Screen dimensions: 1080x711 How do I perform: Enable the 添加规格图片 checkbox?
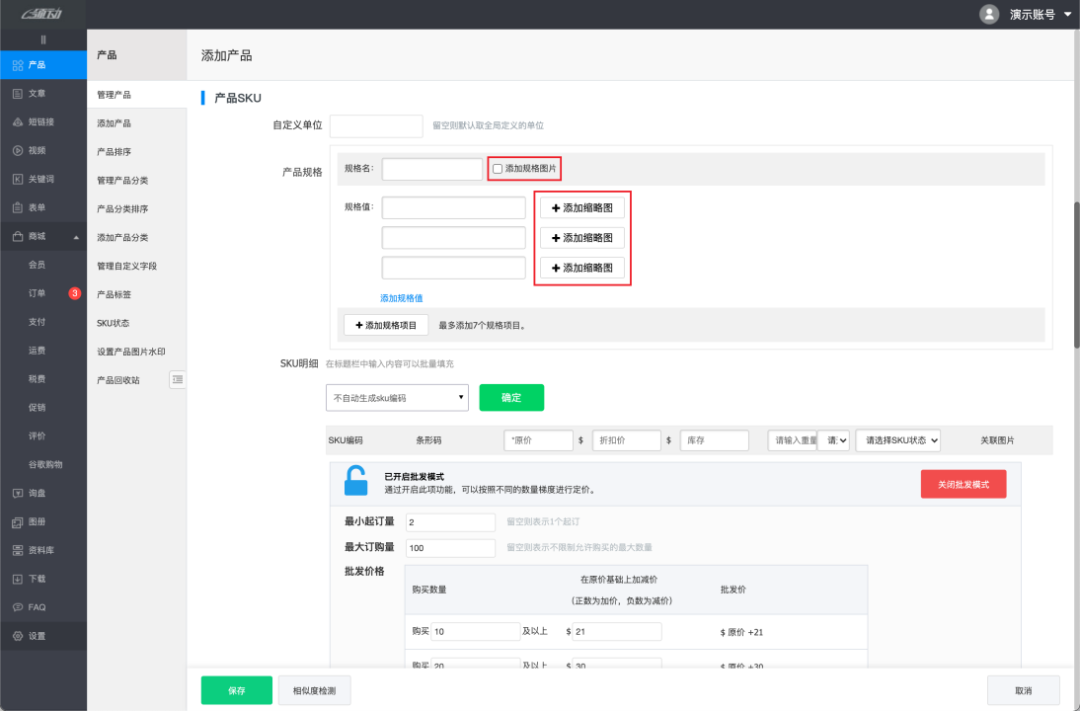[498, 169]
